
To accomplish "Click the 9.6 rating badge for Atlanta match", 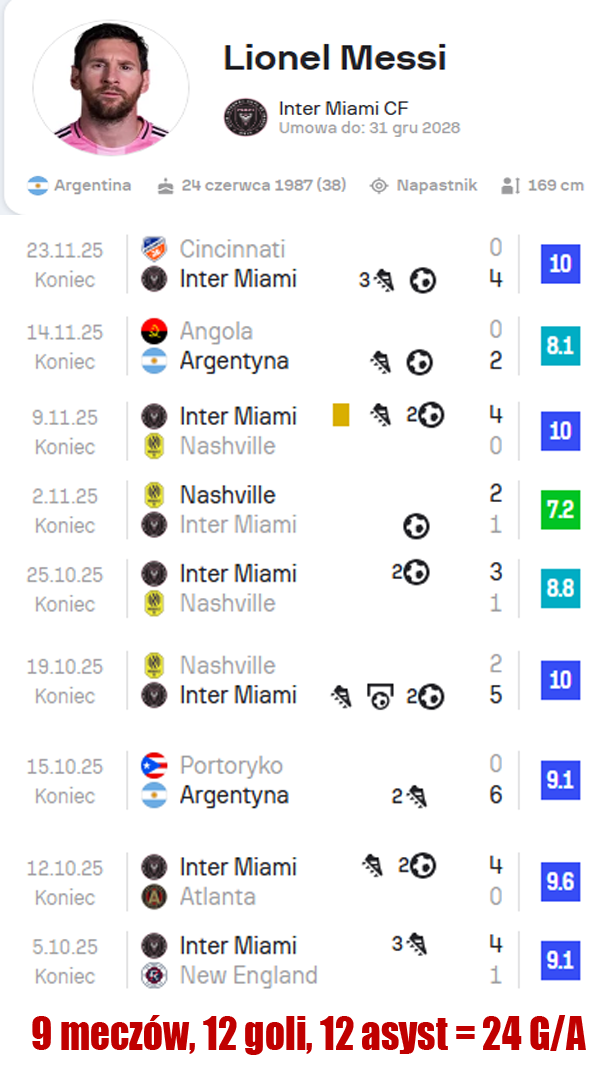I will click(x=560, y=881).
